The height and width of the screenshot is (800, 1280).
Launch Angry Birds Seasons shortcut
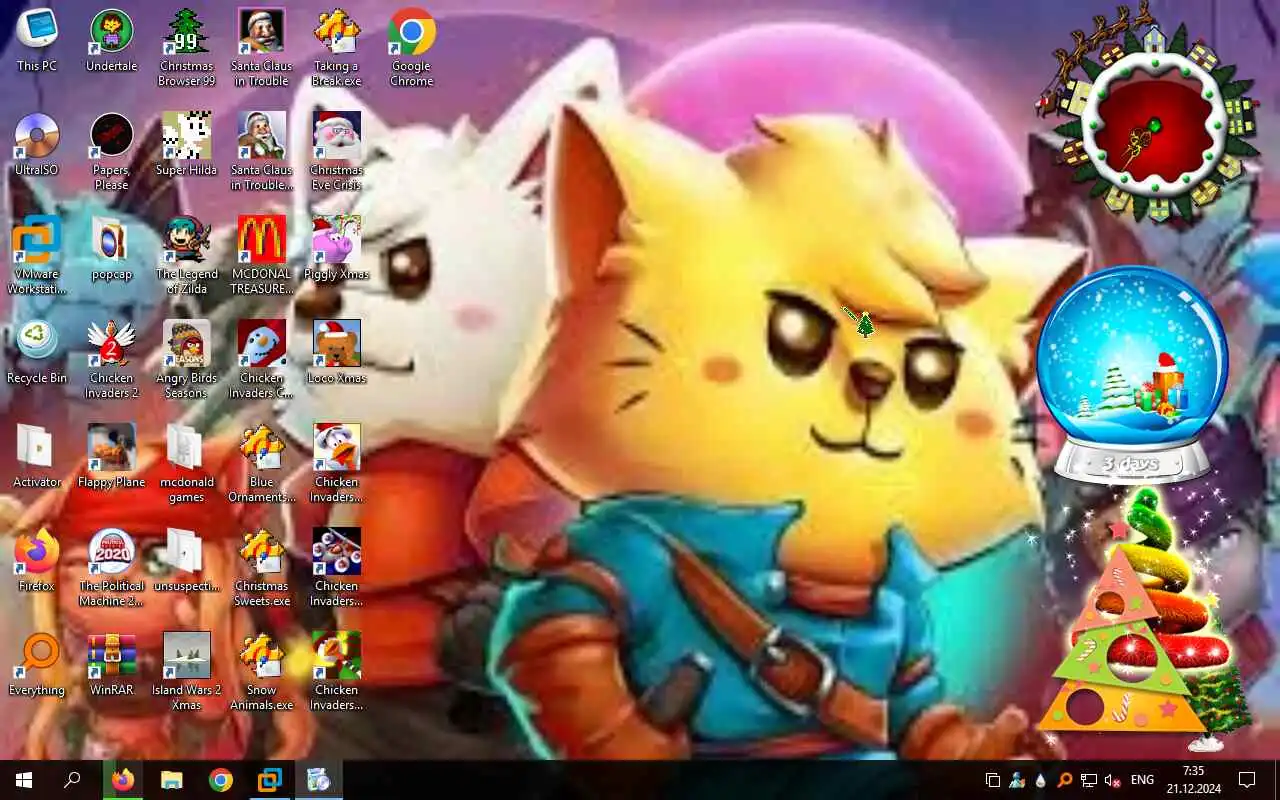187,361
